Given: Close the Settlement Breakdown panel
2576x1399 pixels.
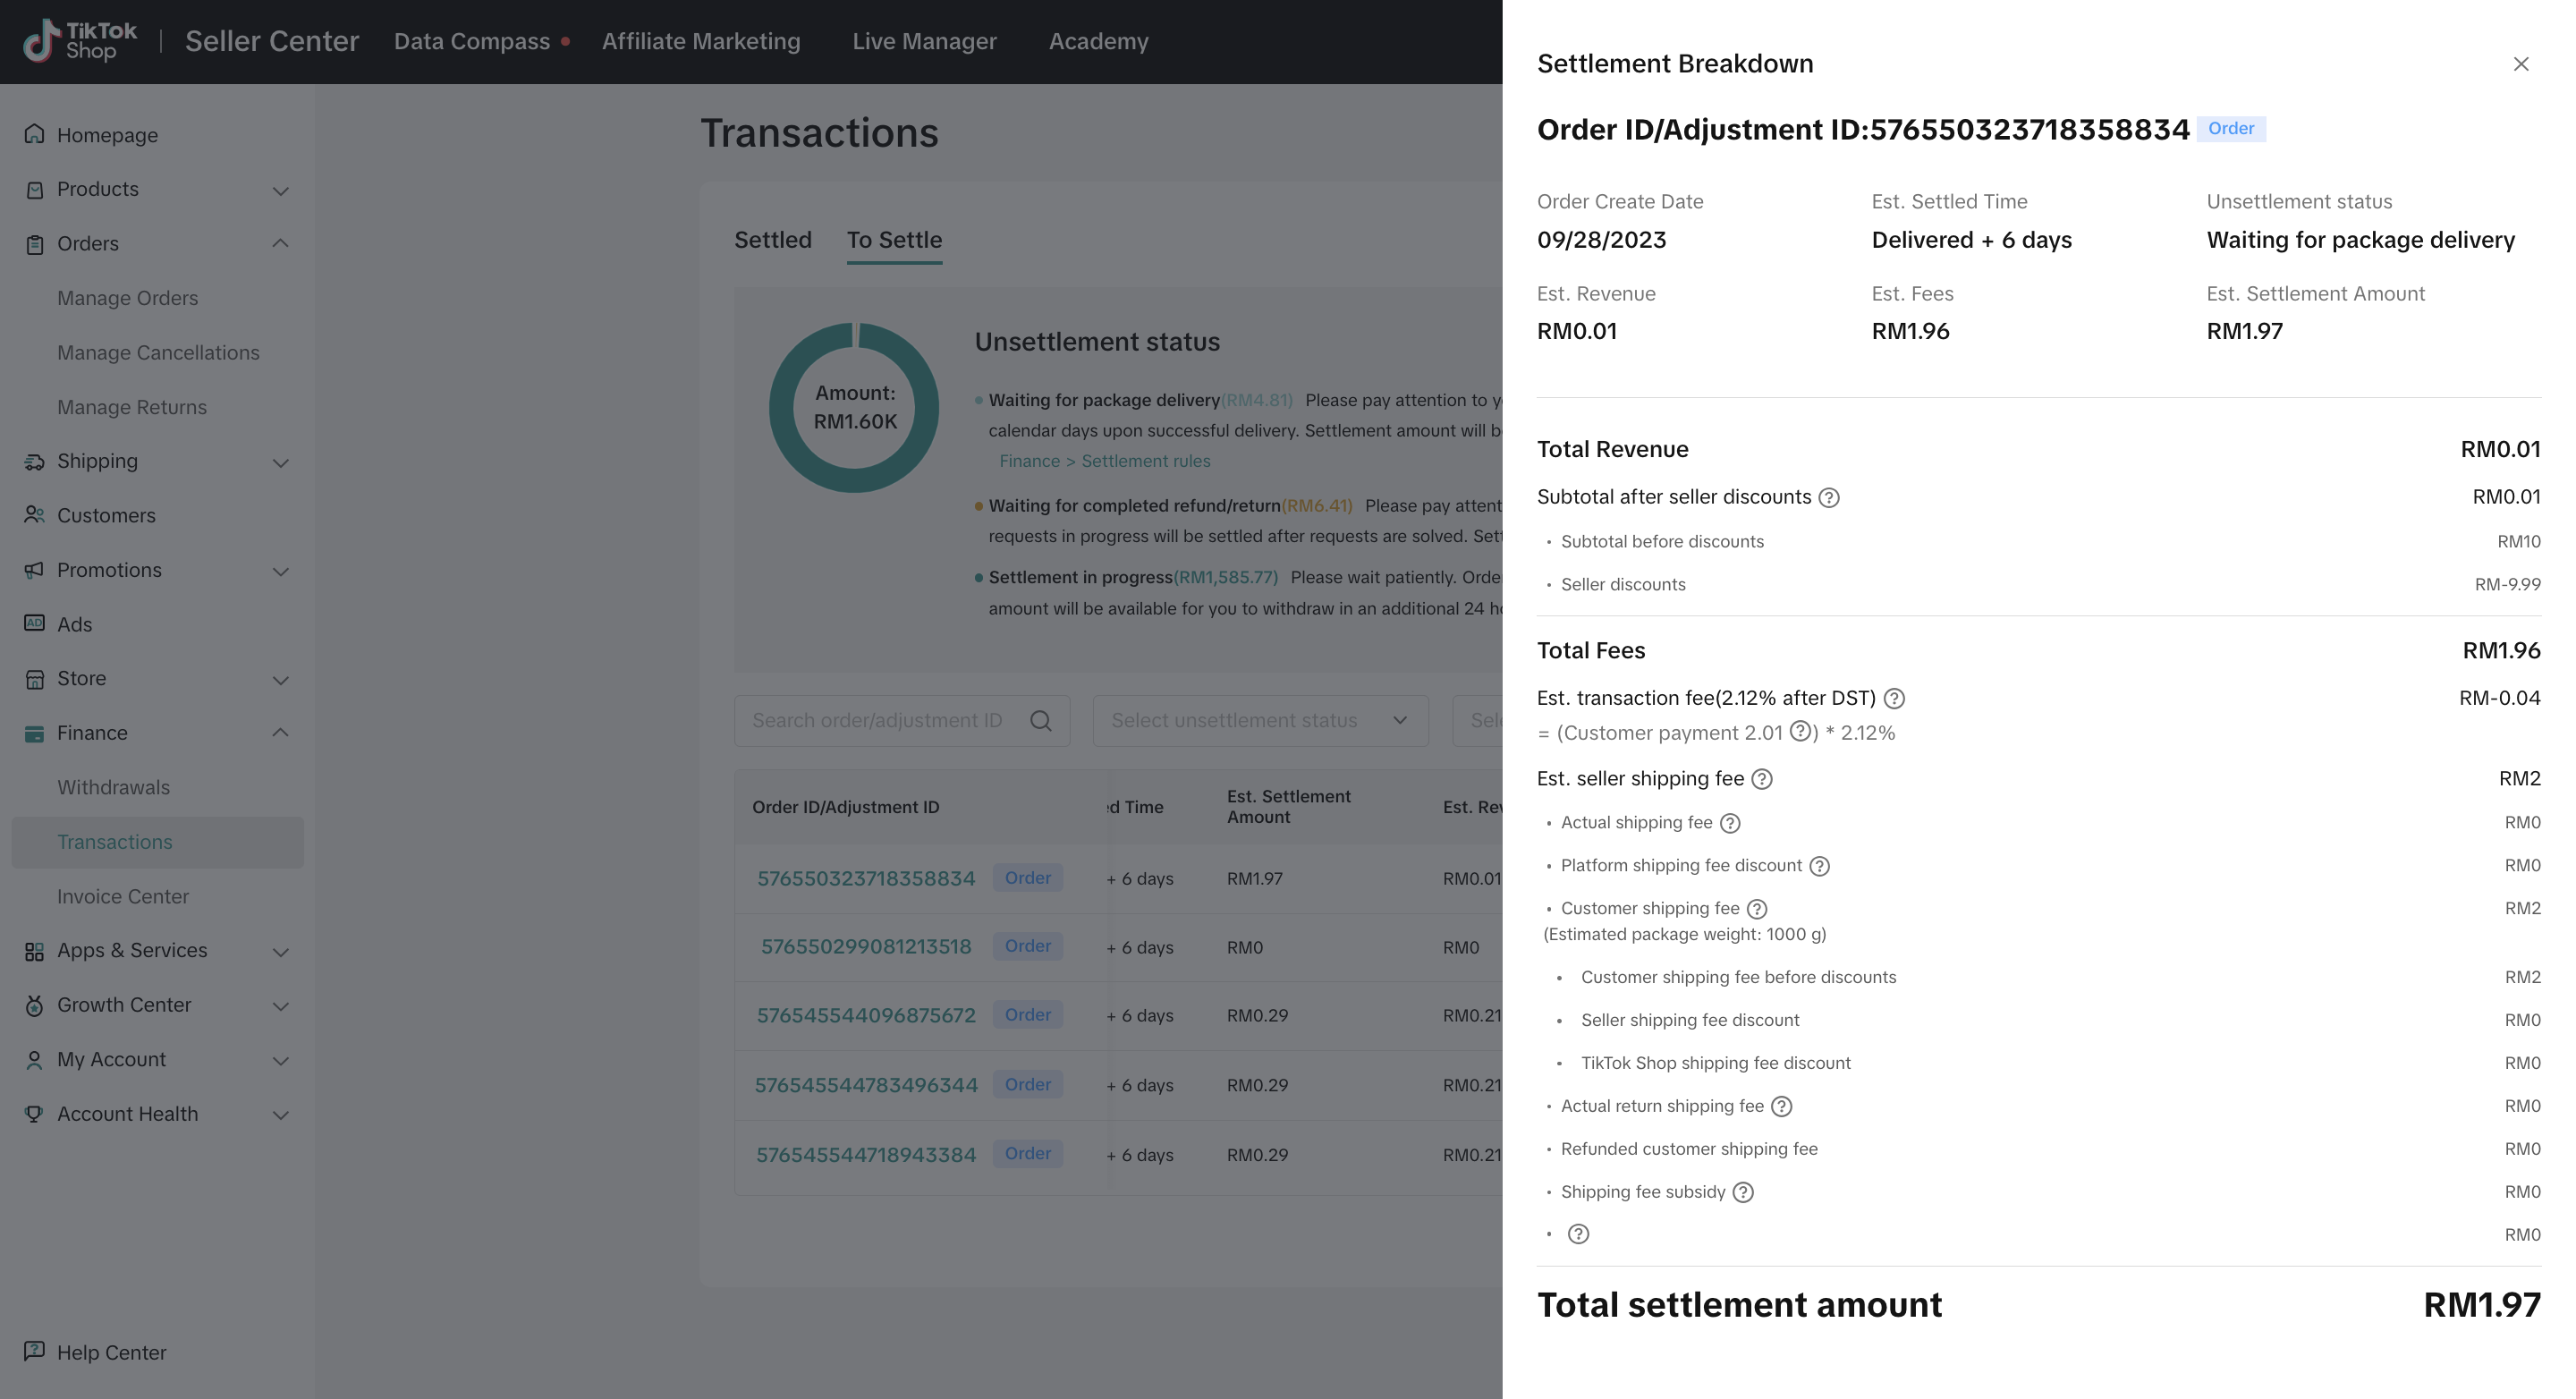Looking at the screenshot, I should pos(2520,64).
